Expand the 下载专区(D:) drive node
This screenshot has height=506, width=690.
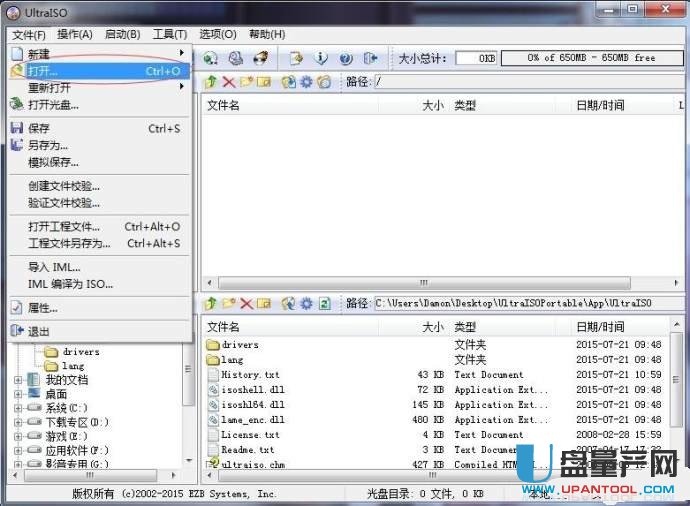pos(18,423)
